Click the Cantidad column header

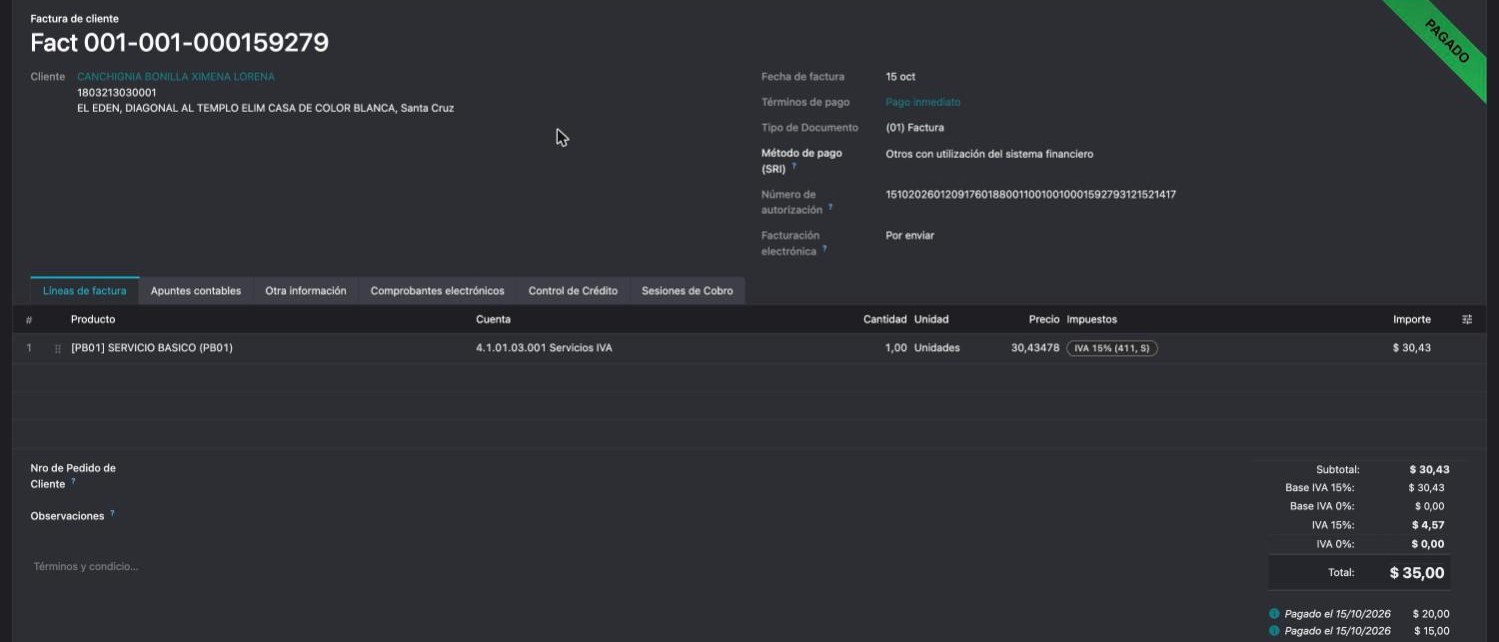click(x=885, y=319)
